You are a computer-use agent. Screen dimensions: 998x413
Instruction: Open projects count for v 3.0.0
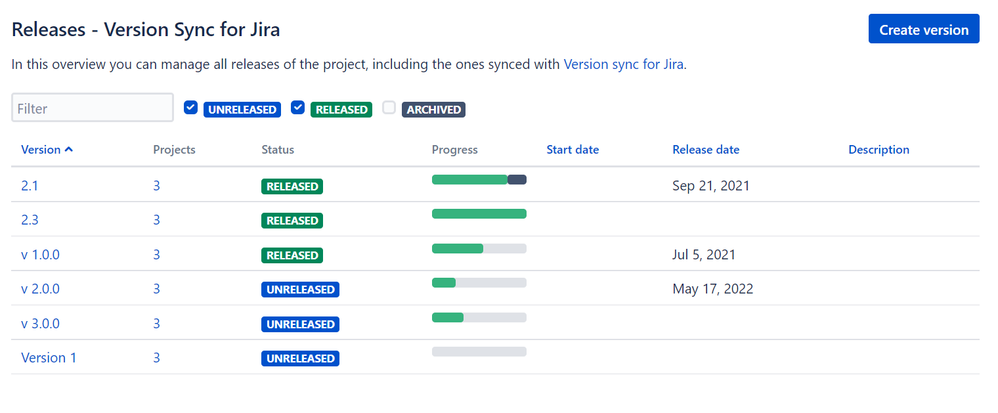pos(157,323)
